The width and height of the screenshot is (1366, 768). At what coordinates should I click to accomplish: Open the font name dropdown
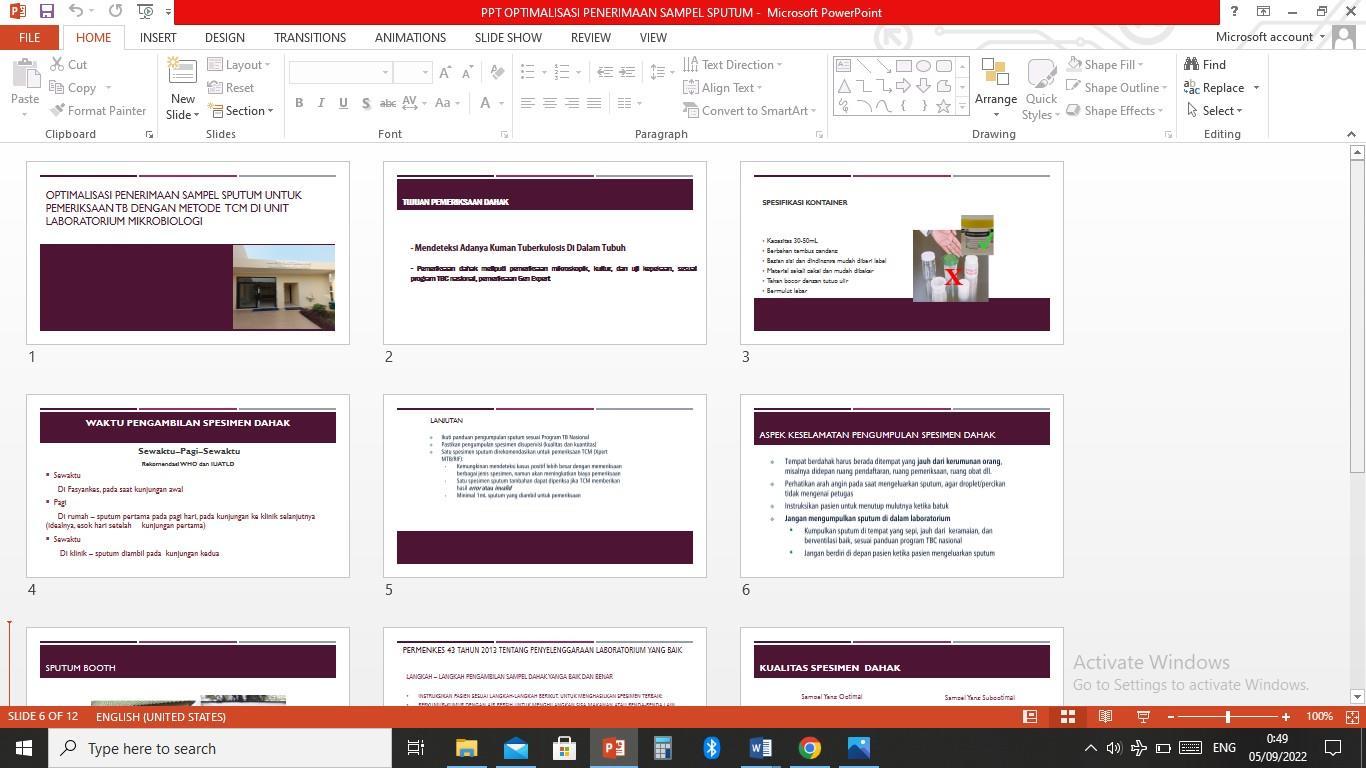385,73
